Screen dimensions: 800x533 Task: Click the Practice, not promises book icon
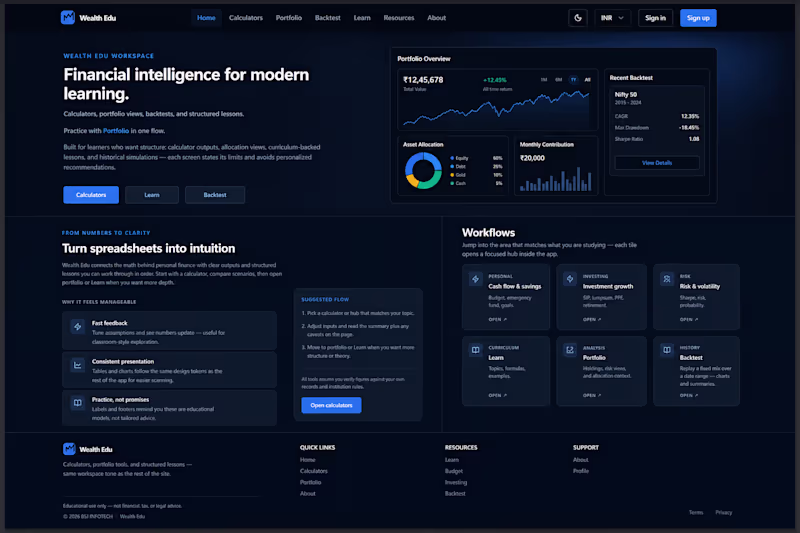click(x=78, y=403)
